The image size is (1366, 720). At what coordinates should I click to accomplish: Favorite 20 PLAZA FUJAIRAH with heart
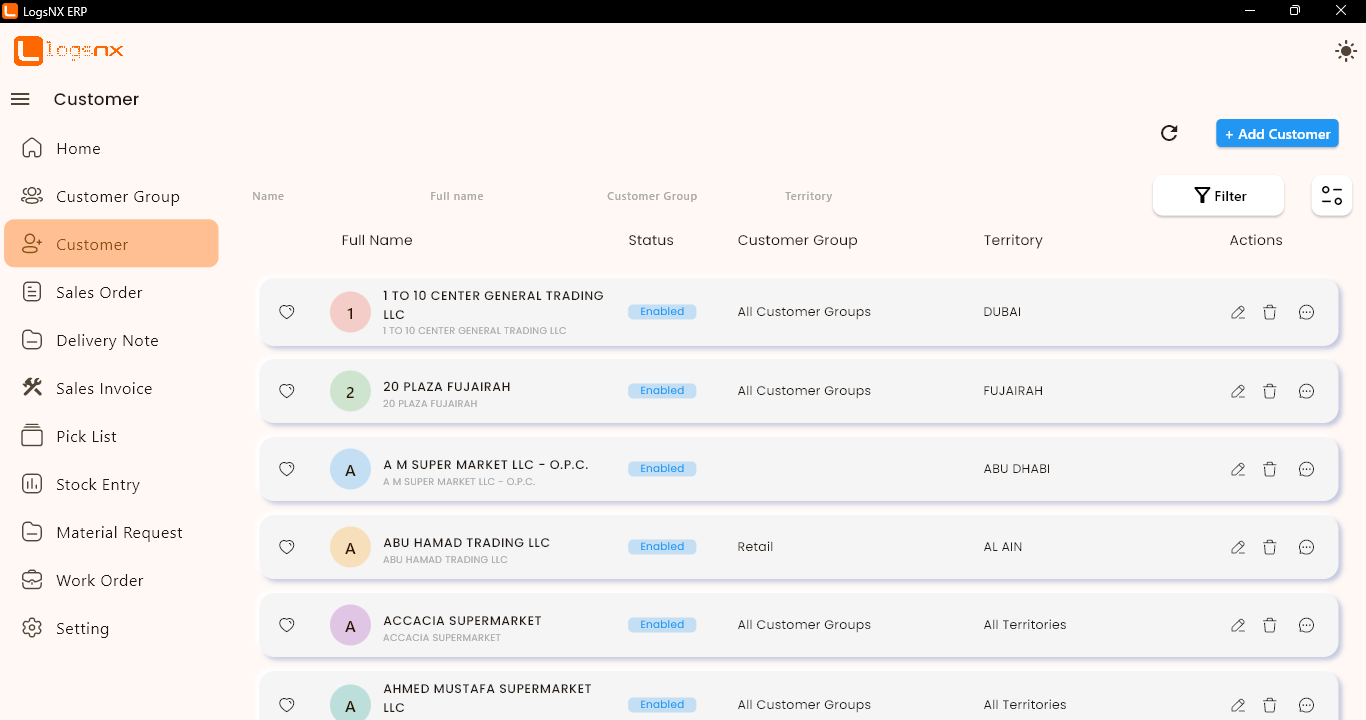tap(287, 391)
